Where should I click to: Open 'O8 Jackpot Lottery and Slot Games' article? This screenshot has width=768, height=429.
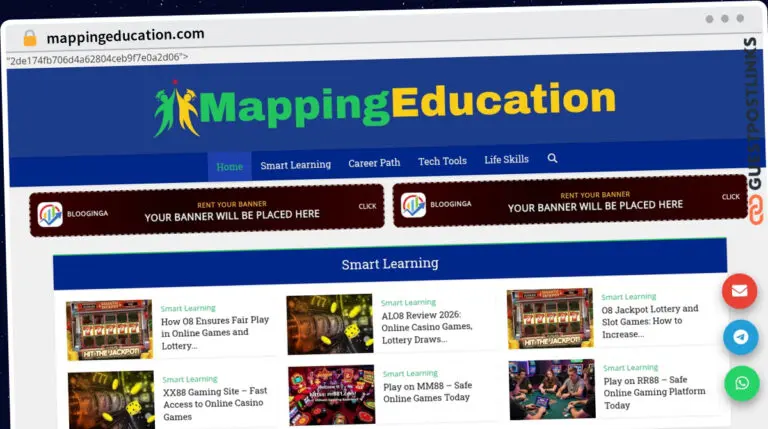(x=650, y=321)
